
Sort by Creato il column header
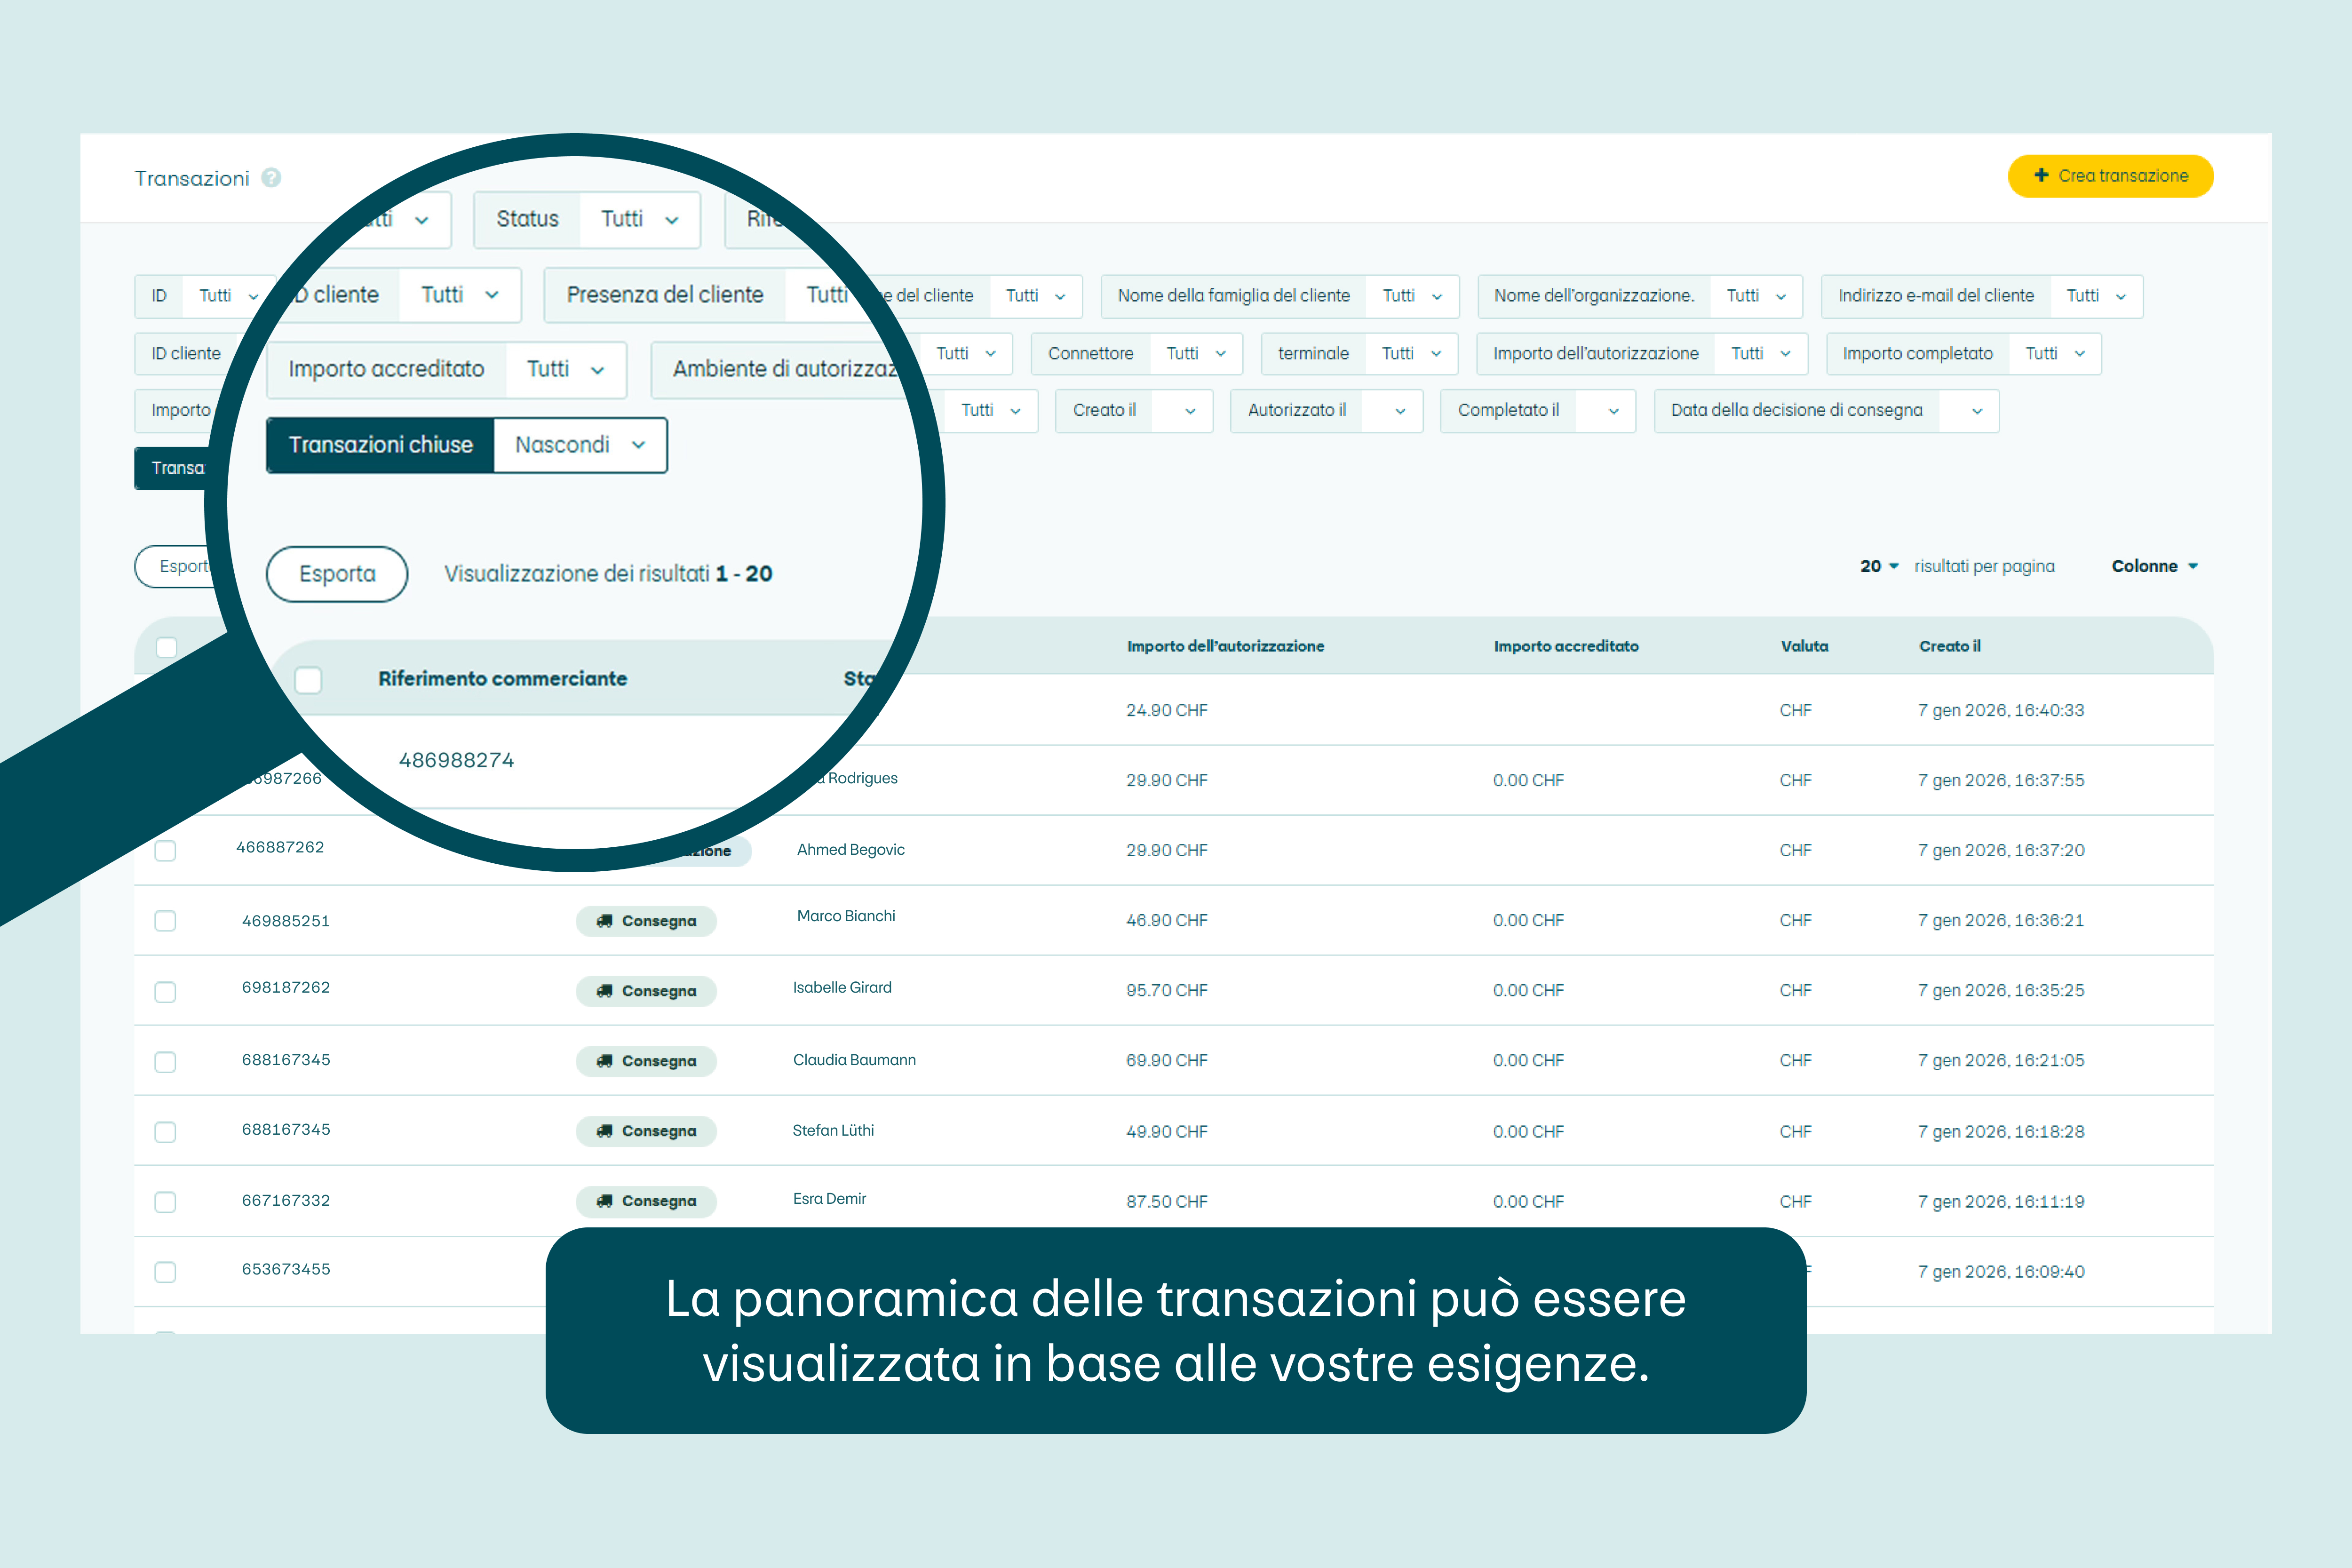[1949, 646]
